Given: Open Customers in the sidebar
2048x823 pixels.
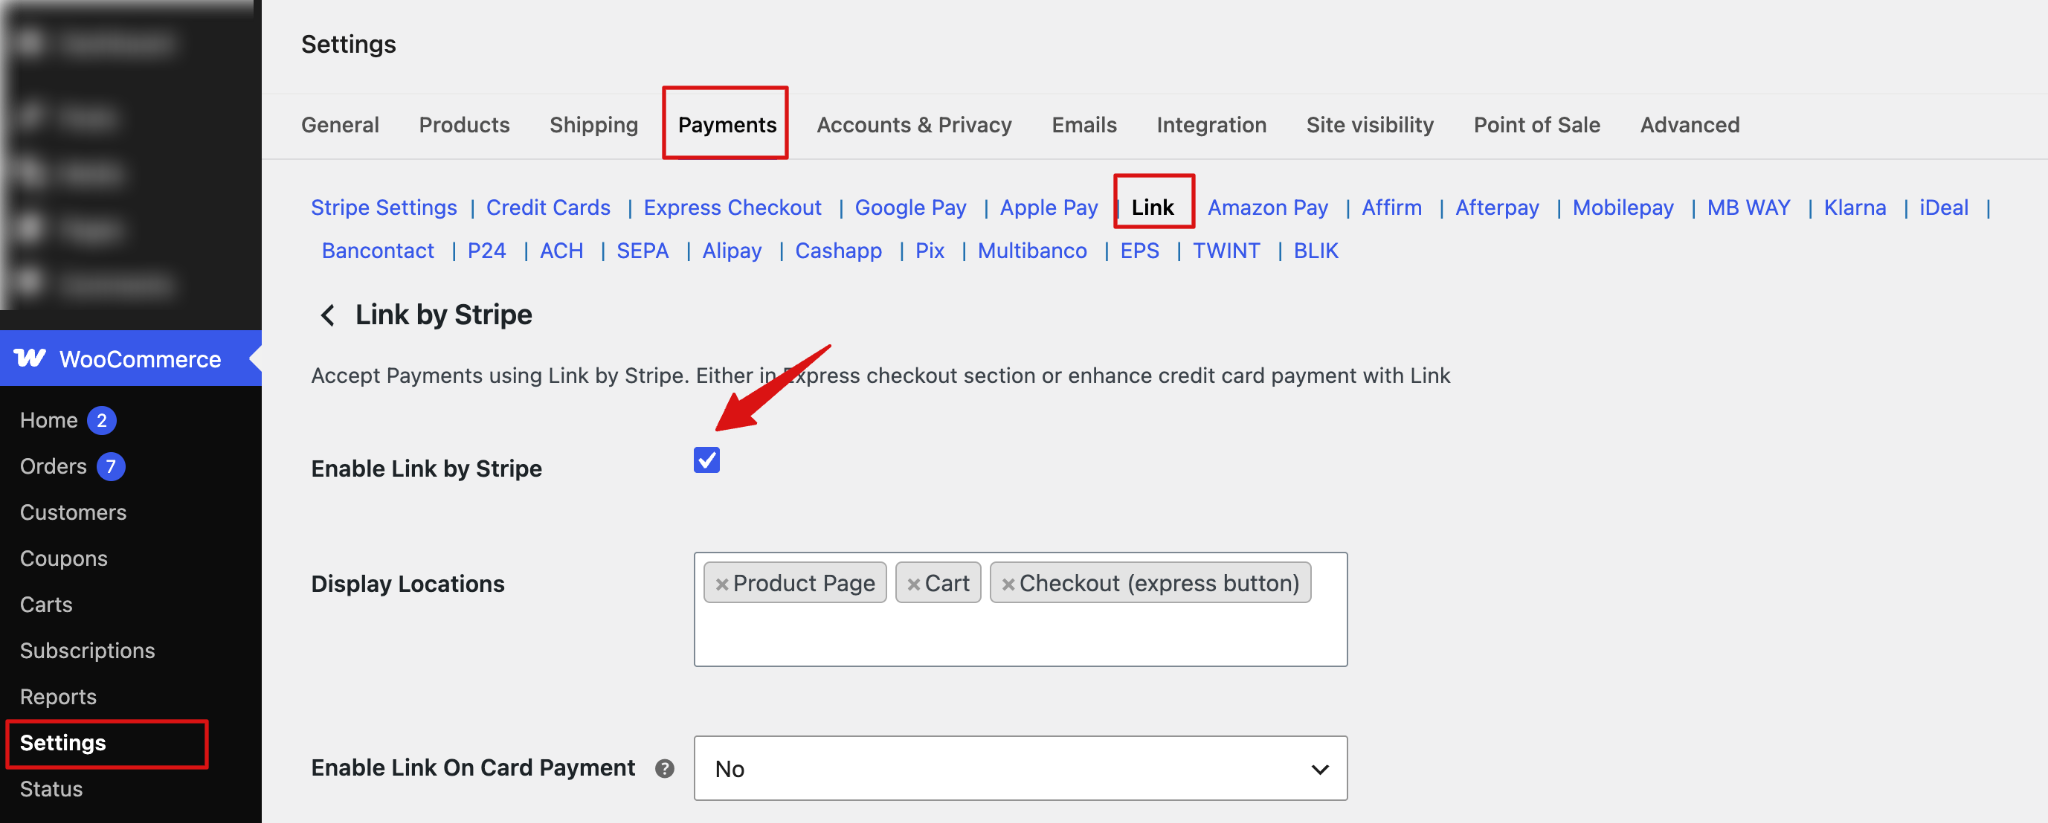Looking at the screenshot, I should (73, 512).
